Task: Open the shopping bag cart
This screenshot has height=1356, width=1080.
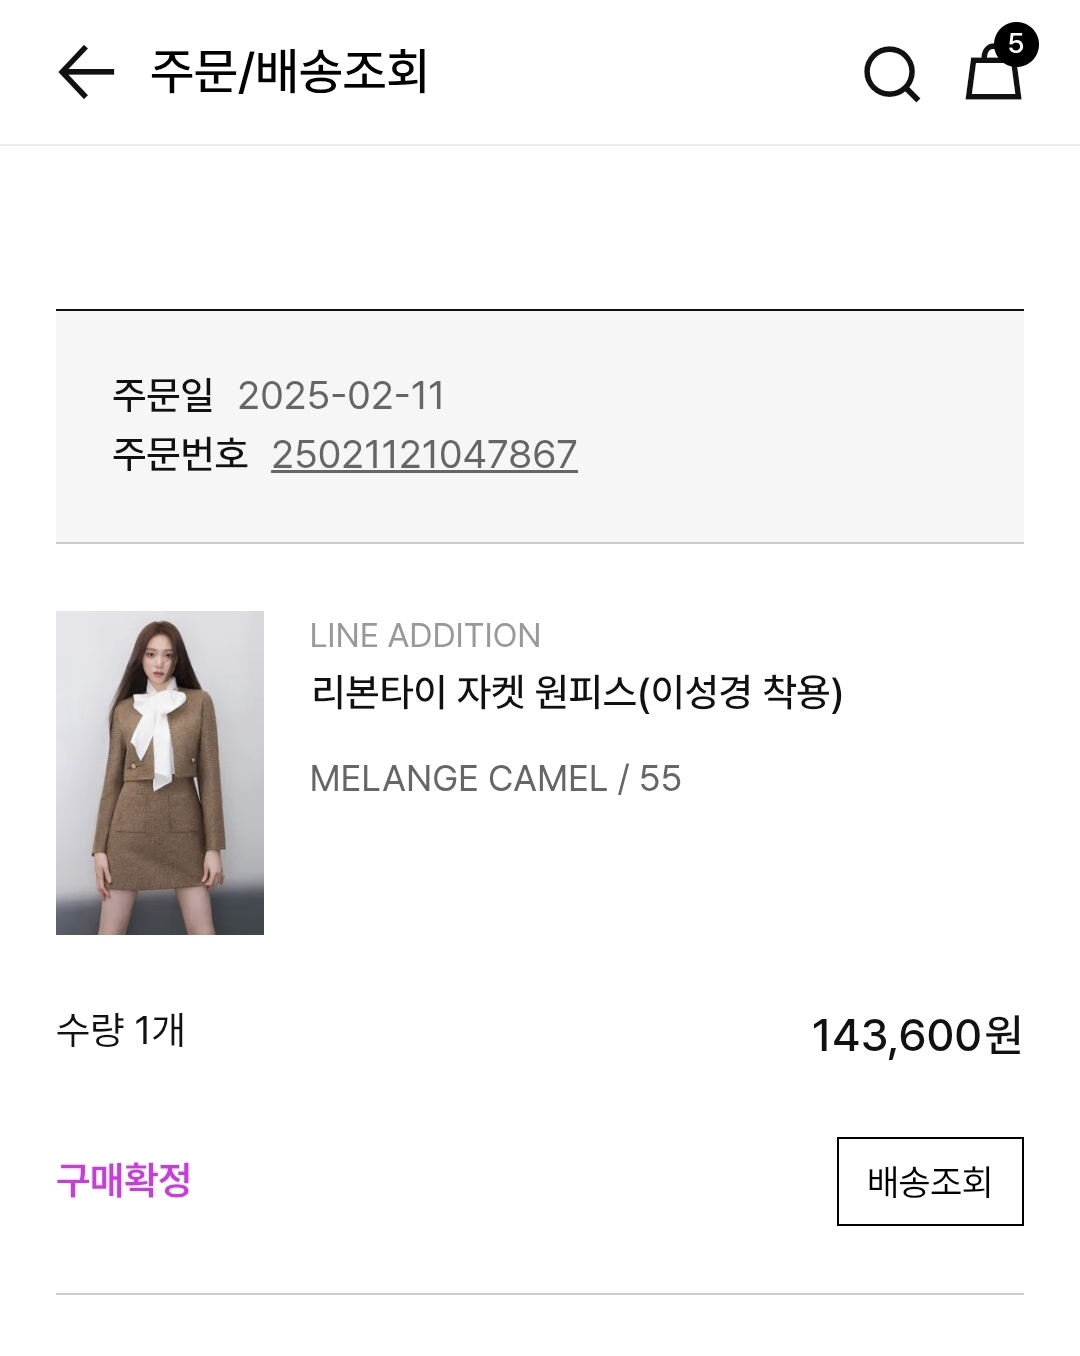Action: [x=992, y=77]
